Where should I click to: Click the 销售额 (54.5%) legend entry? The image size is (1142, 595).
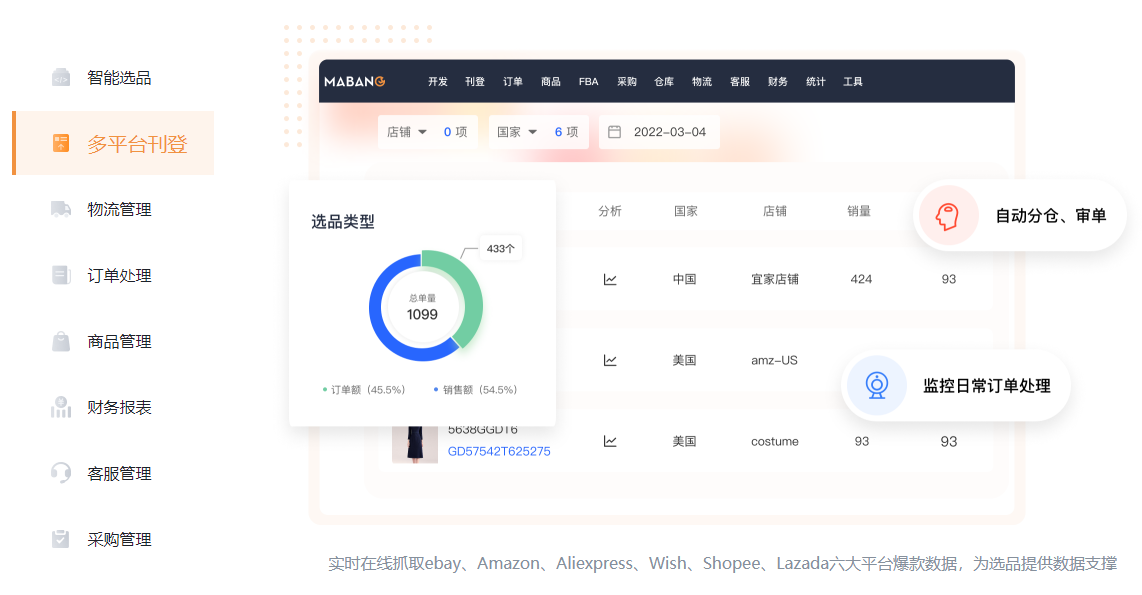(x=475, y=390)
